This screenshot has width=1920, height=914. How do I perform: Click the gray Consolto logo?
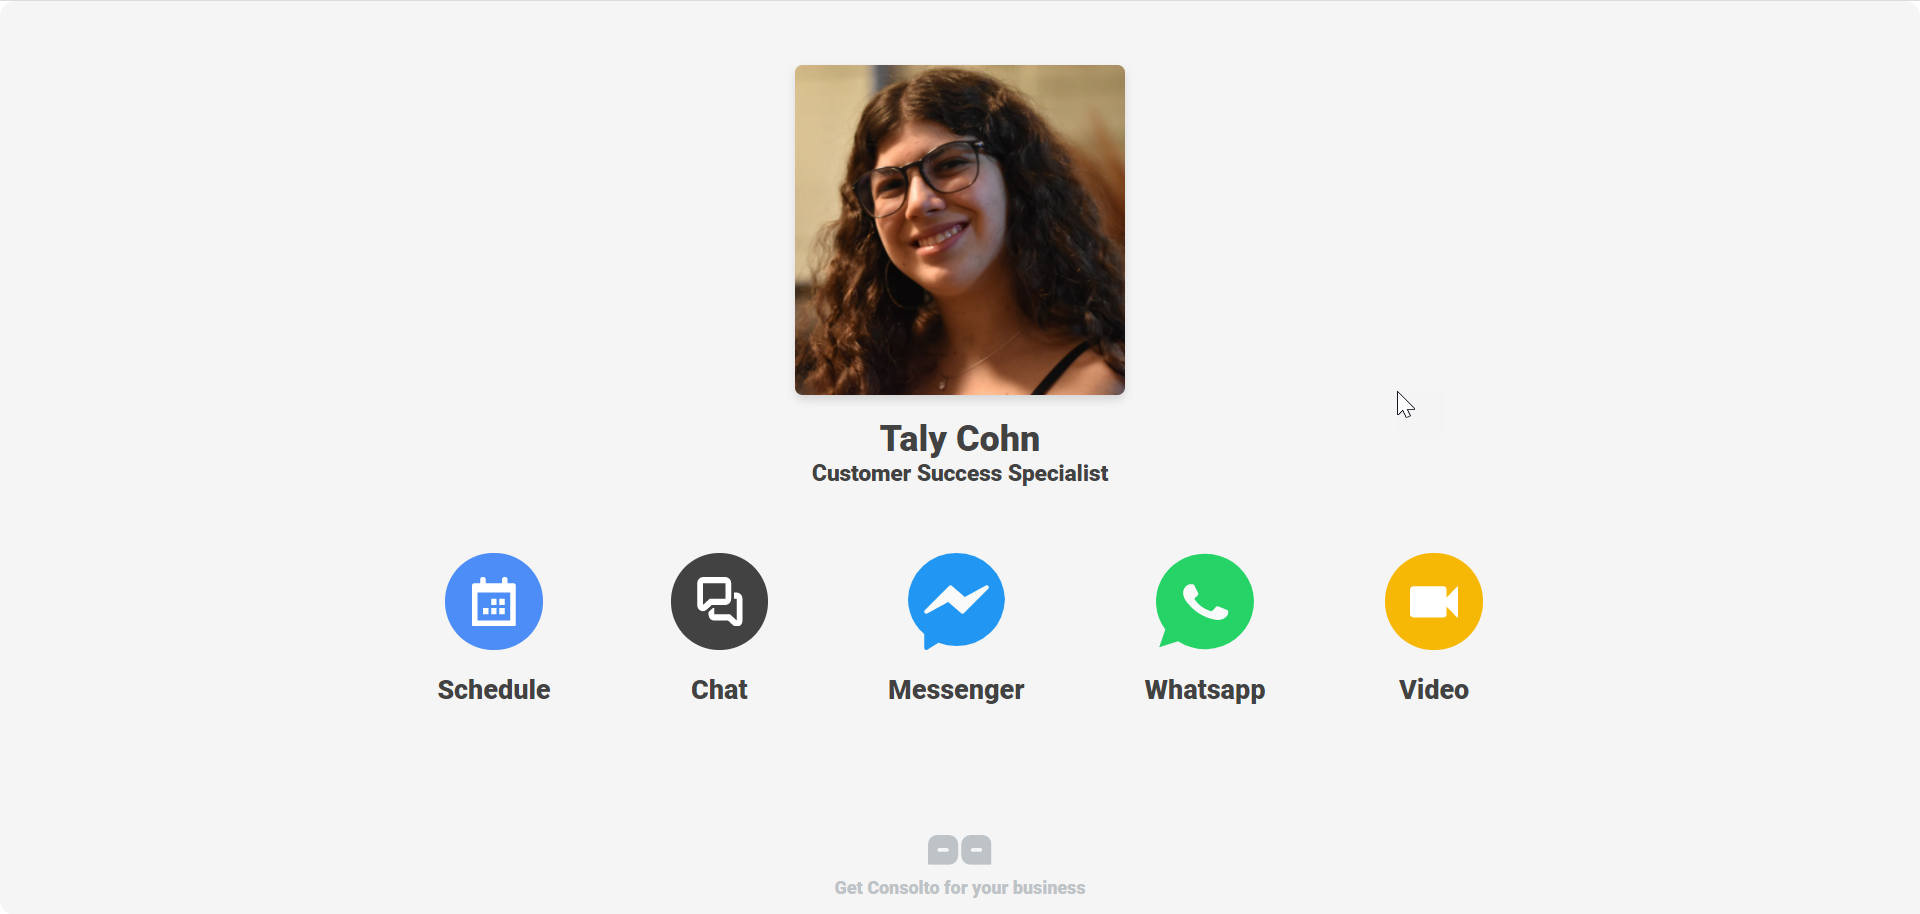tap(960, 850)
